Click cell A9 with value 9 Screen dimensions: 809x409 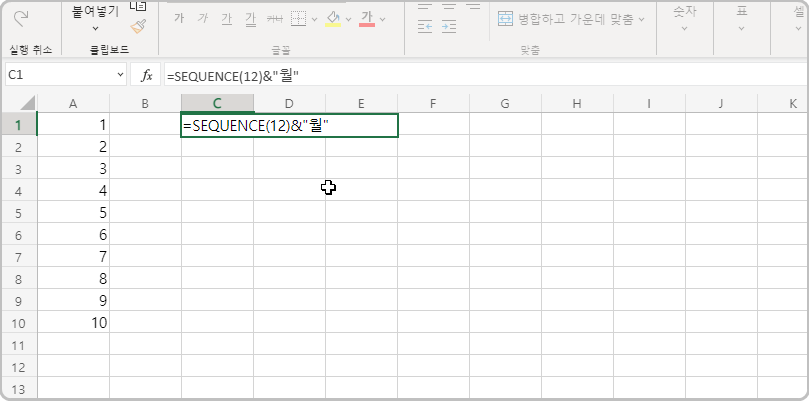pos(73,301)
